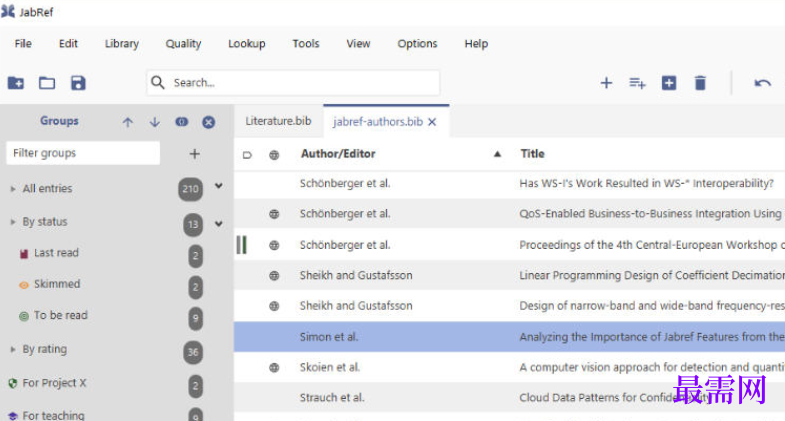Move group up with the up arrow
785x421 pixels.
click(128, 122)
